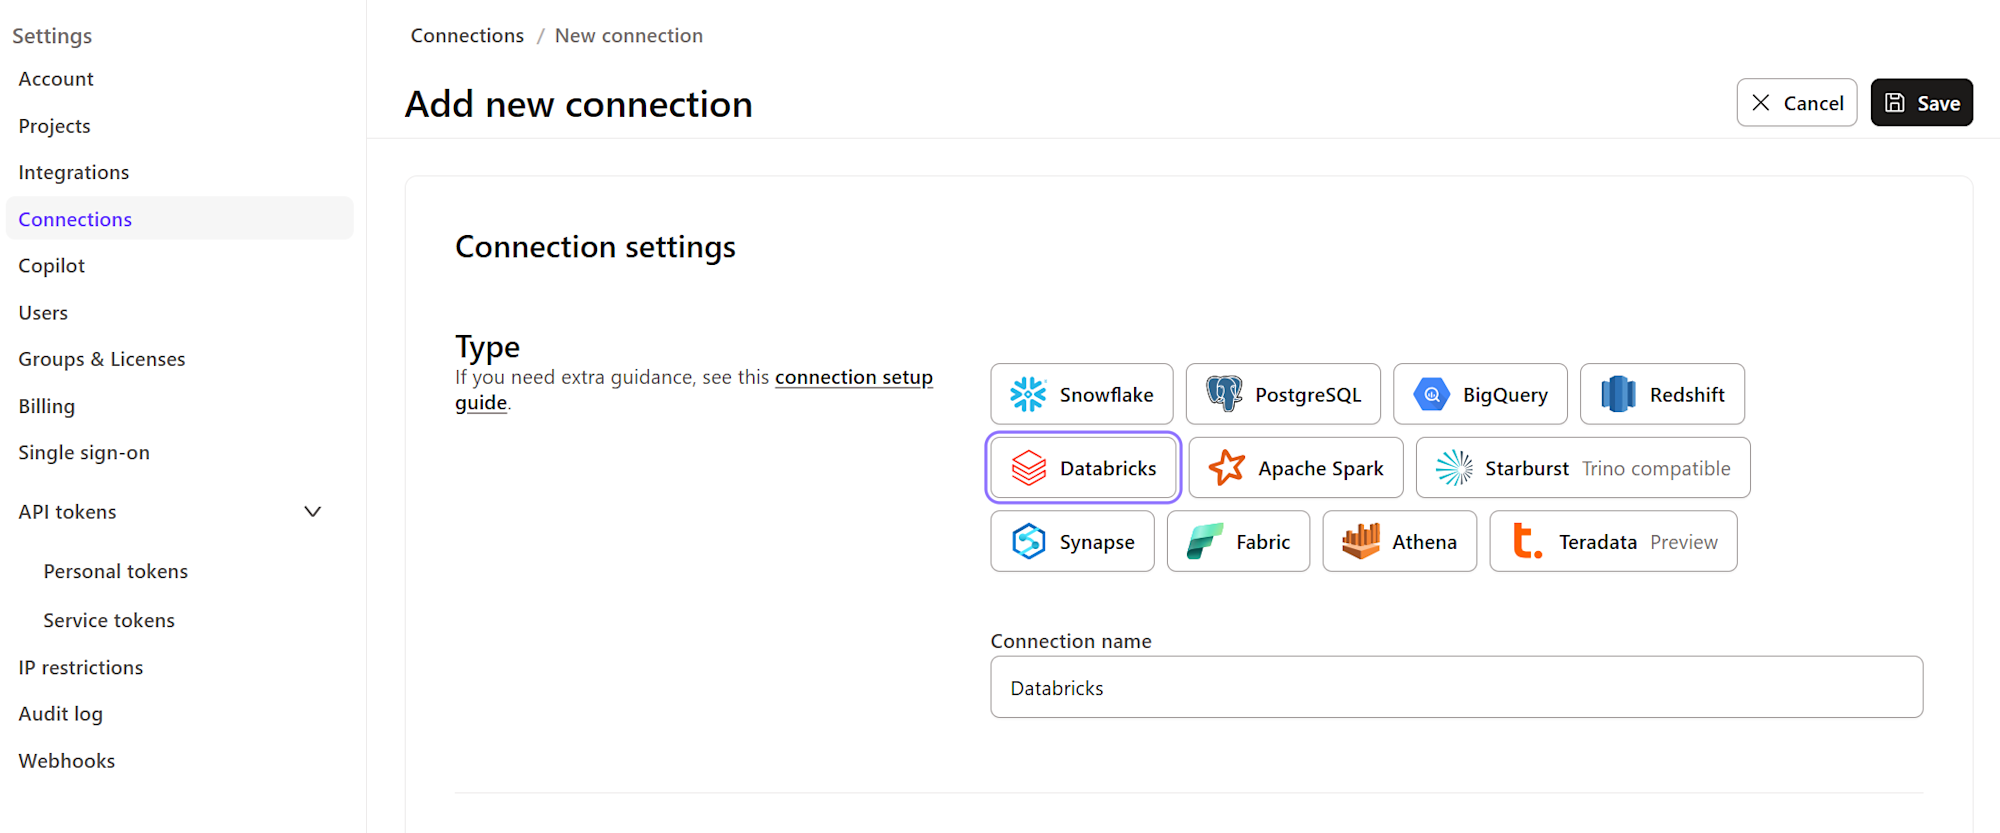Viewport: 2000px width, 833px height.
Task: Choose the Fabric connection type
Action: click(x=1238, y=542)
